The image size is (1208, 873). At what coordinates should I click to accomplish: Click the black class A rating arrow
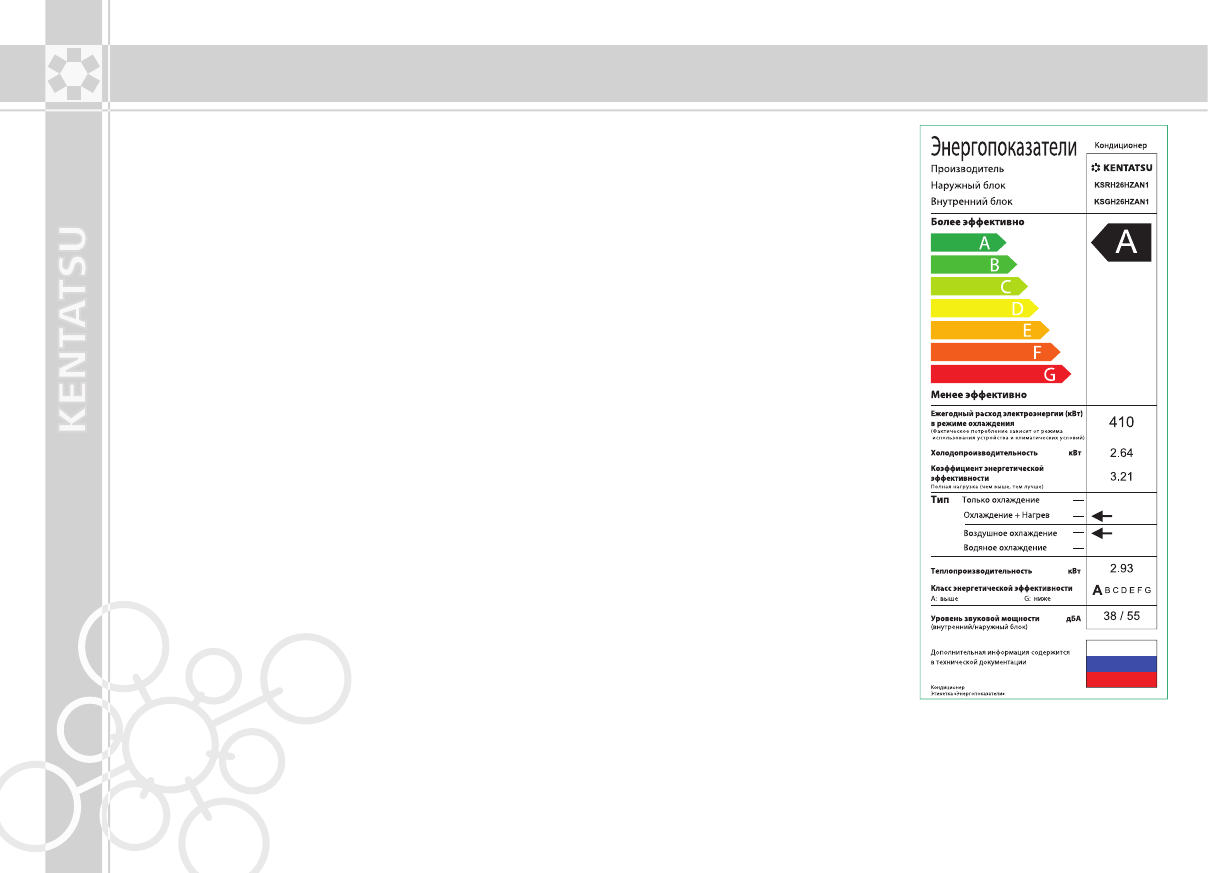click(x=1121, y=242)
